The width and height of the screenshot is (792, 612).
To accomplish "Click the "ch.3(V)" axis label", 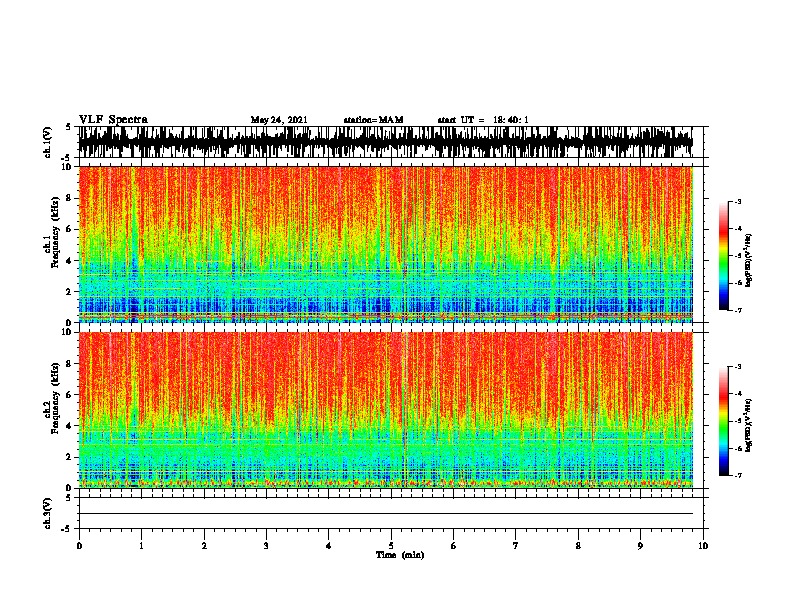I will point(48,513).
